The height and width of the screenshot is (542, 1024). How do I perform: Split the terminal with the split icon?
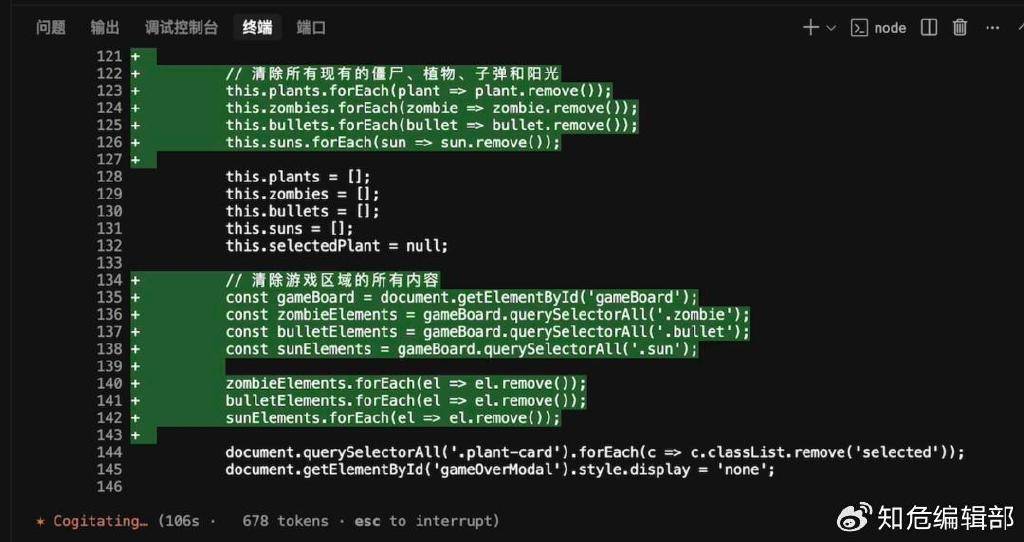[x=929, y=27]
